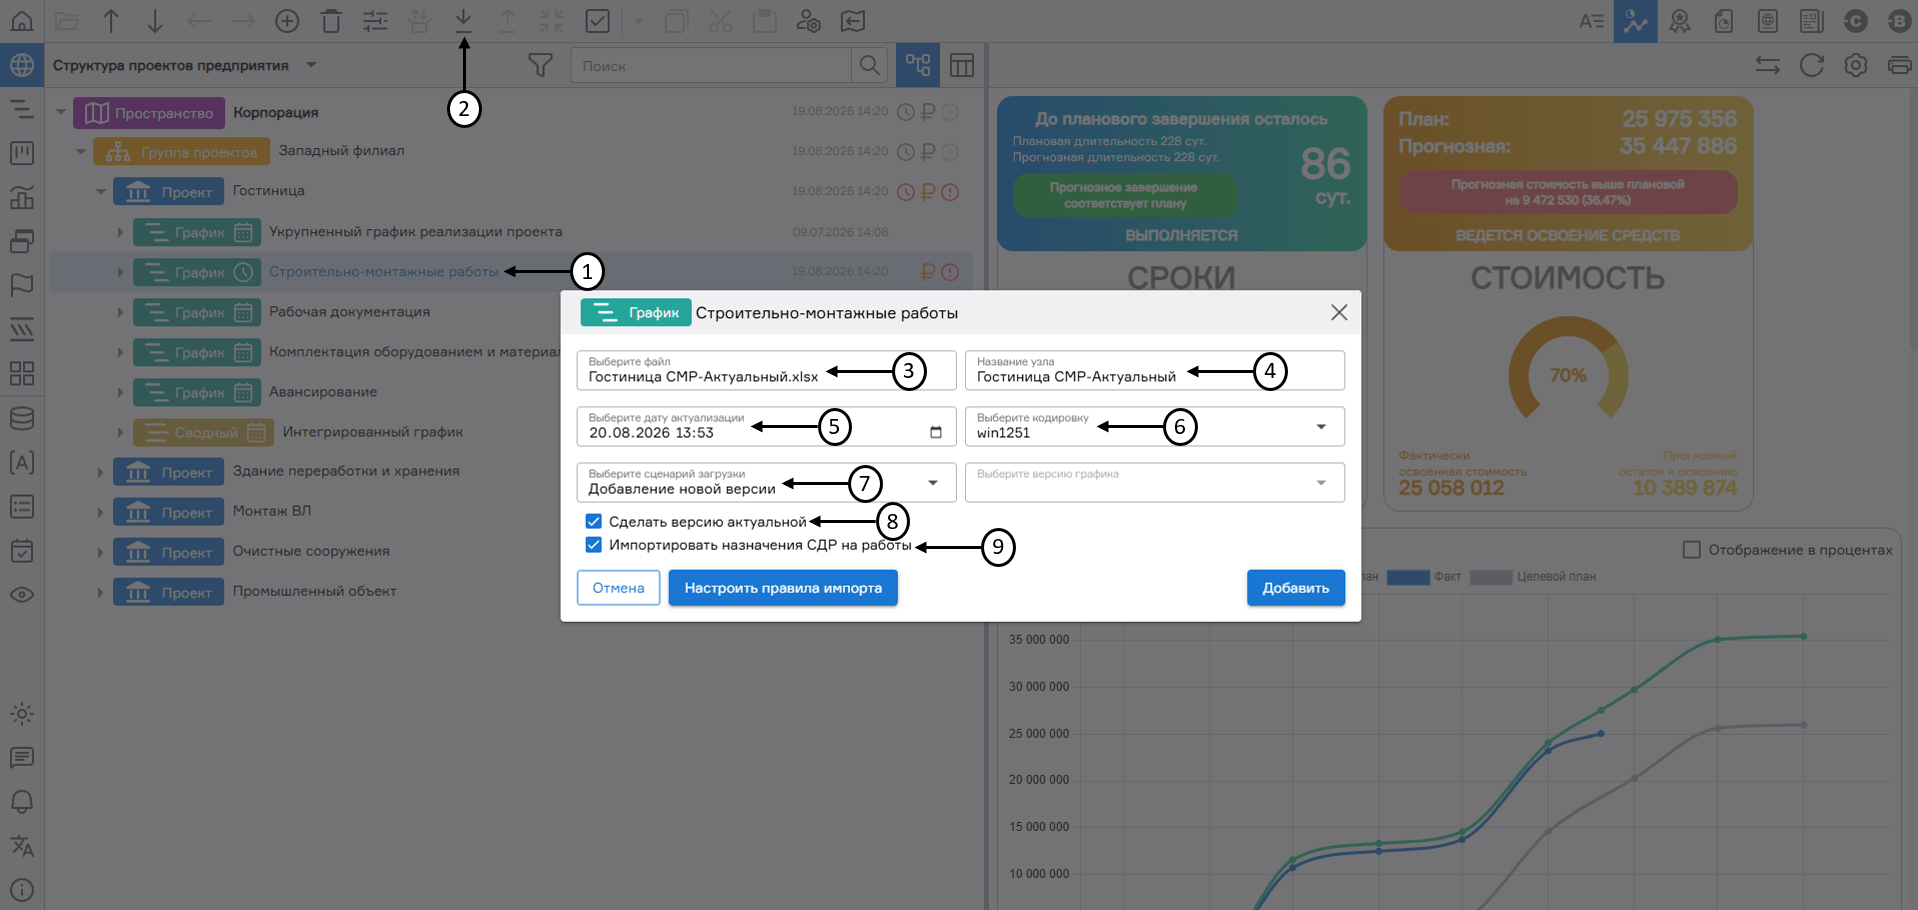Click the 'Поиск' search field
Screen dimensions: 1918x910
(x=710, y=65)
